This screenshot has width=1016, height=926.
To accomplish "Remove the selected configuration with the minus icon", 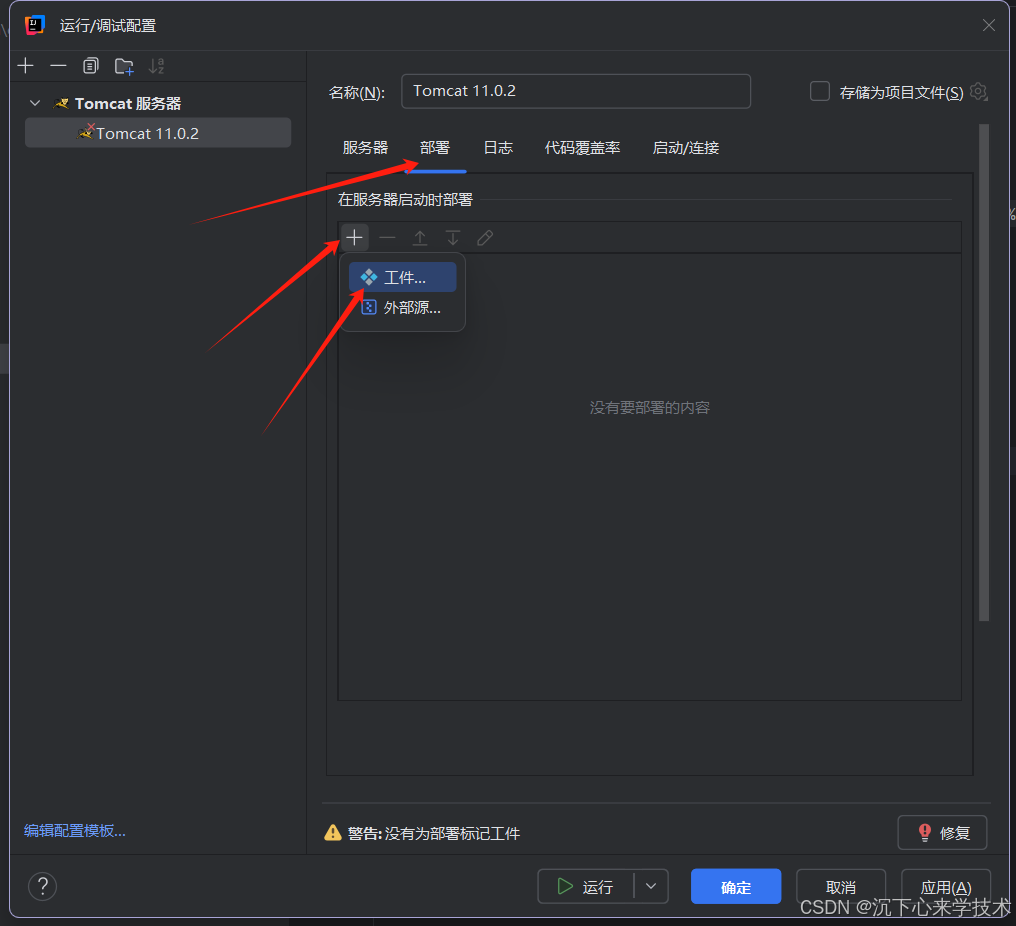I will (x=58, y=65).
